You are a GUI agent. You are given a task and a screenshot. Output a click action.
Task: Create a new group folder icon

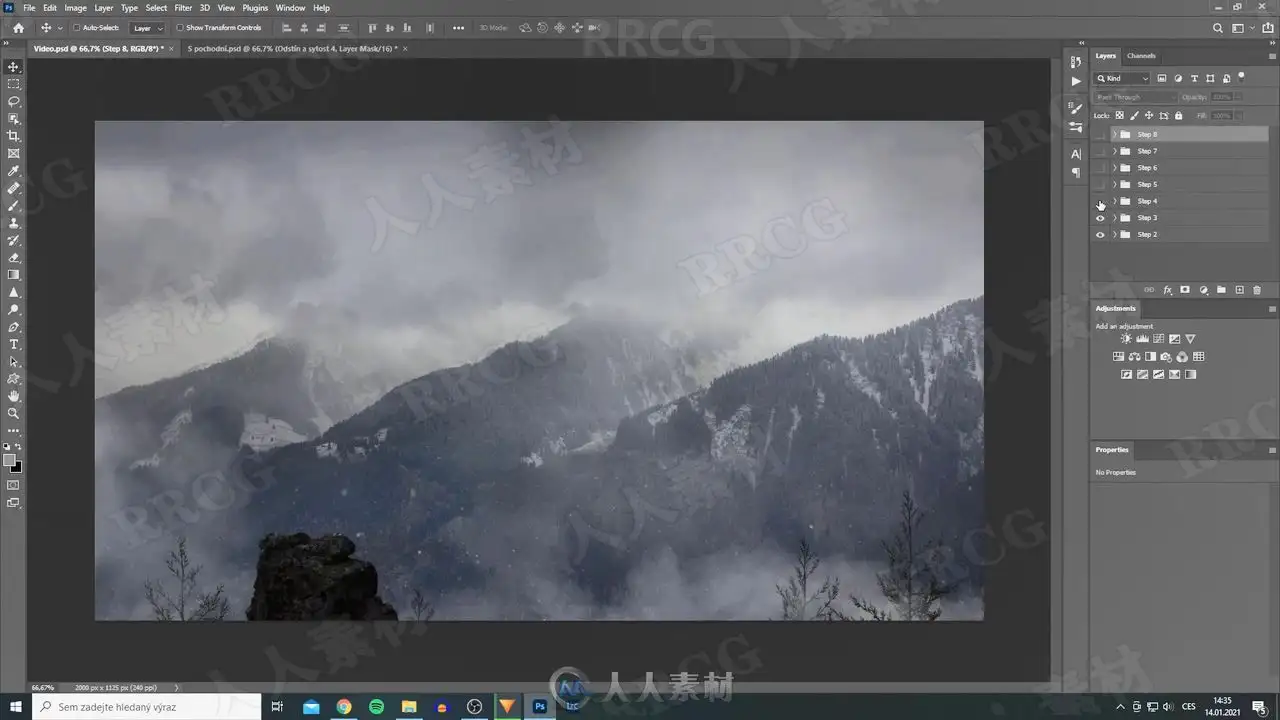(1221, 290)
